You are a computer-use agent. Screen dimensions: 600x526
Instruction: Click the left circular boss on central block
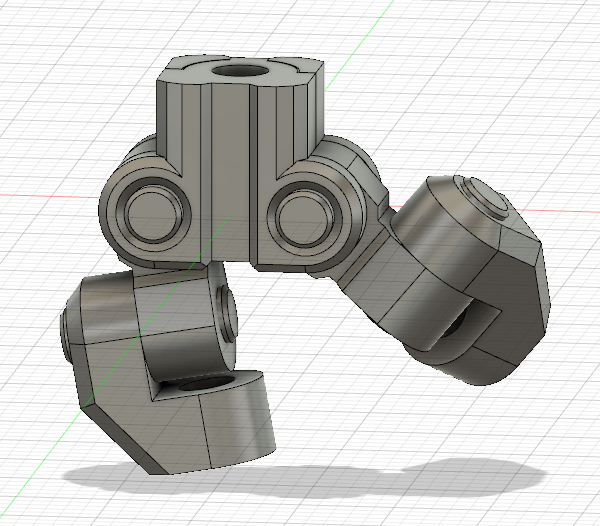[153, 214]
